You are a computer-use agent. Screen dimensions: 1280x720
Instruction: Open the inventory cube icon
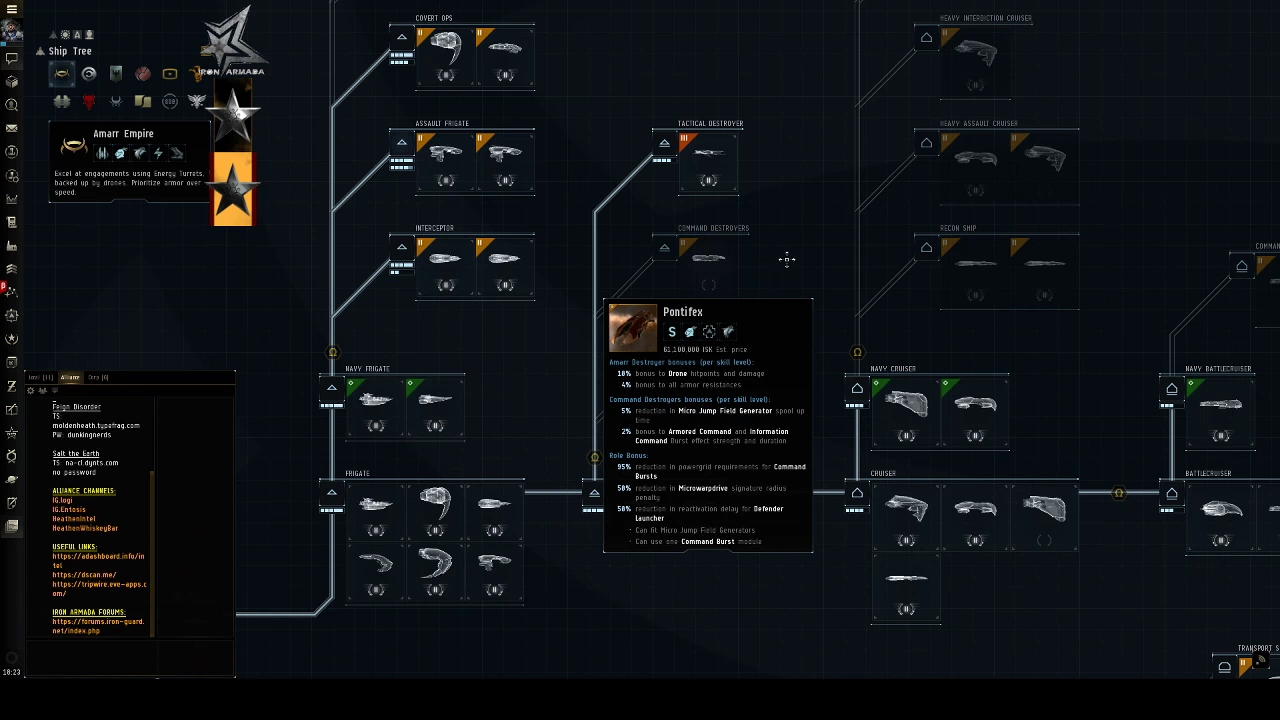coord(11,82)
